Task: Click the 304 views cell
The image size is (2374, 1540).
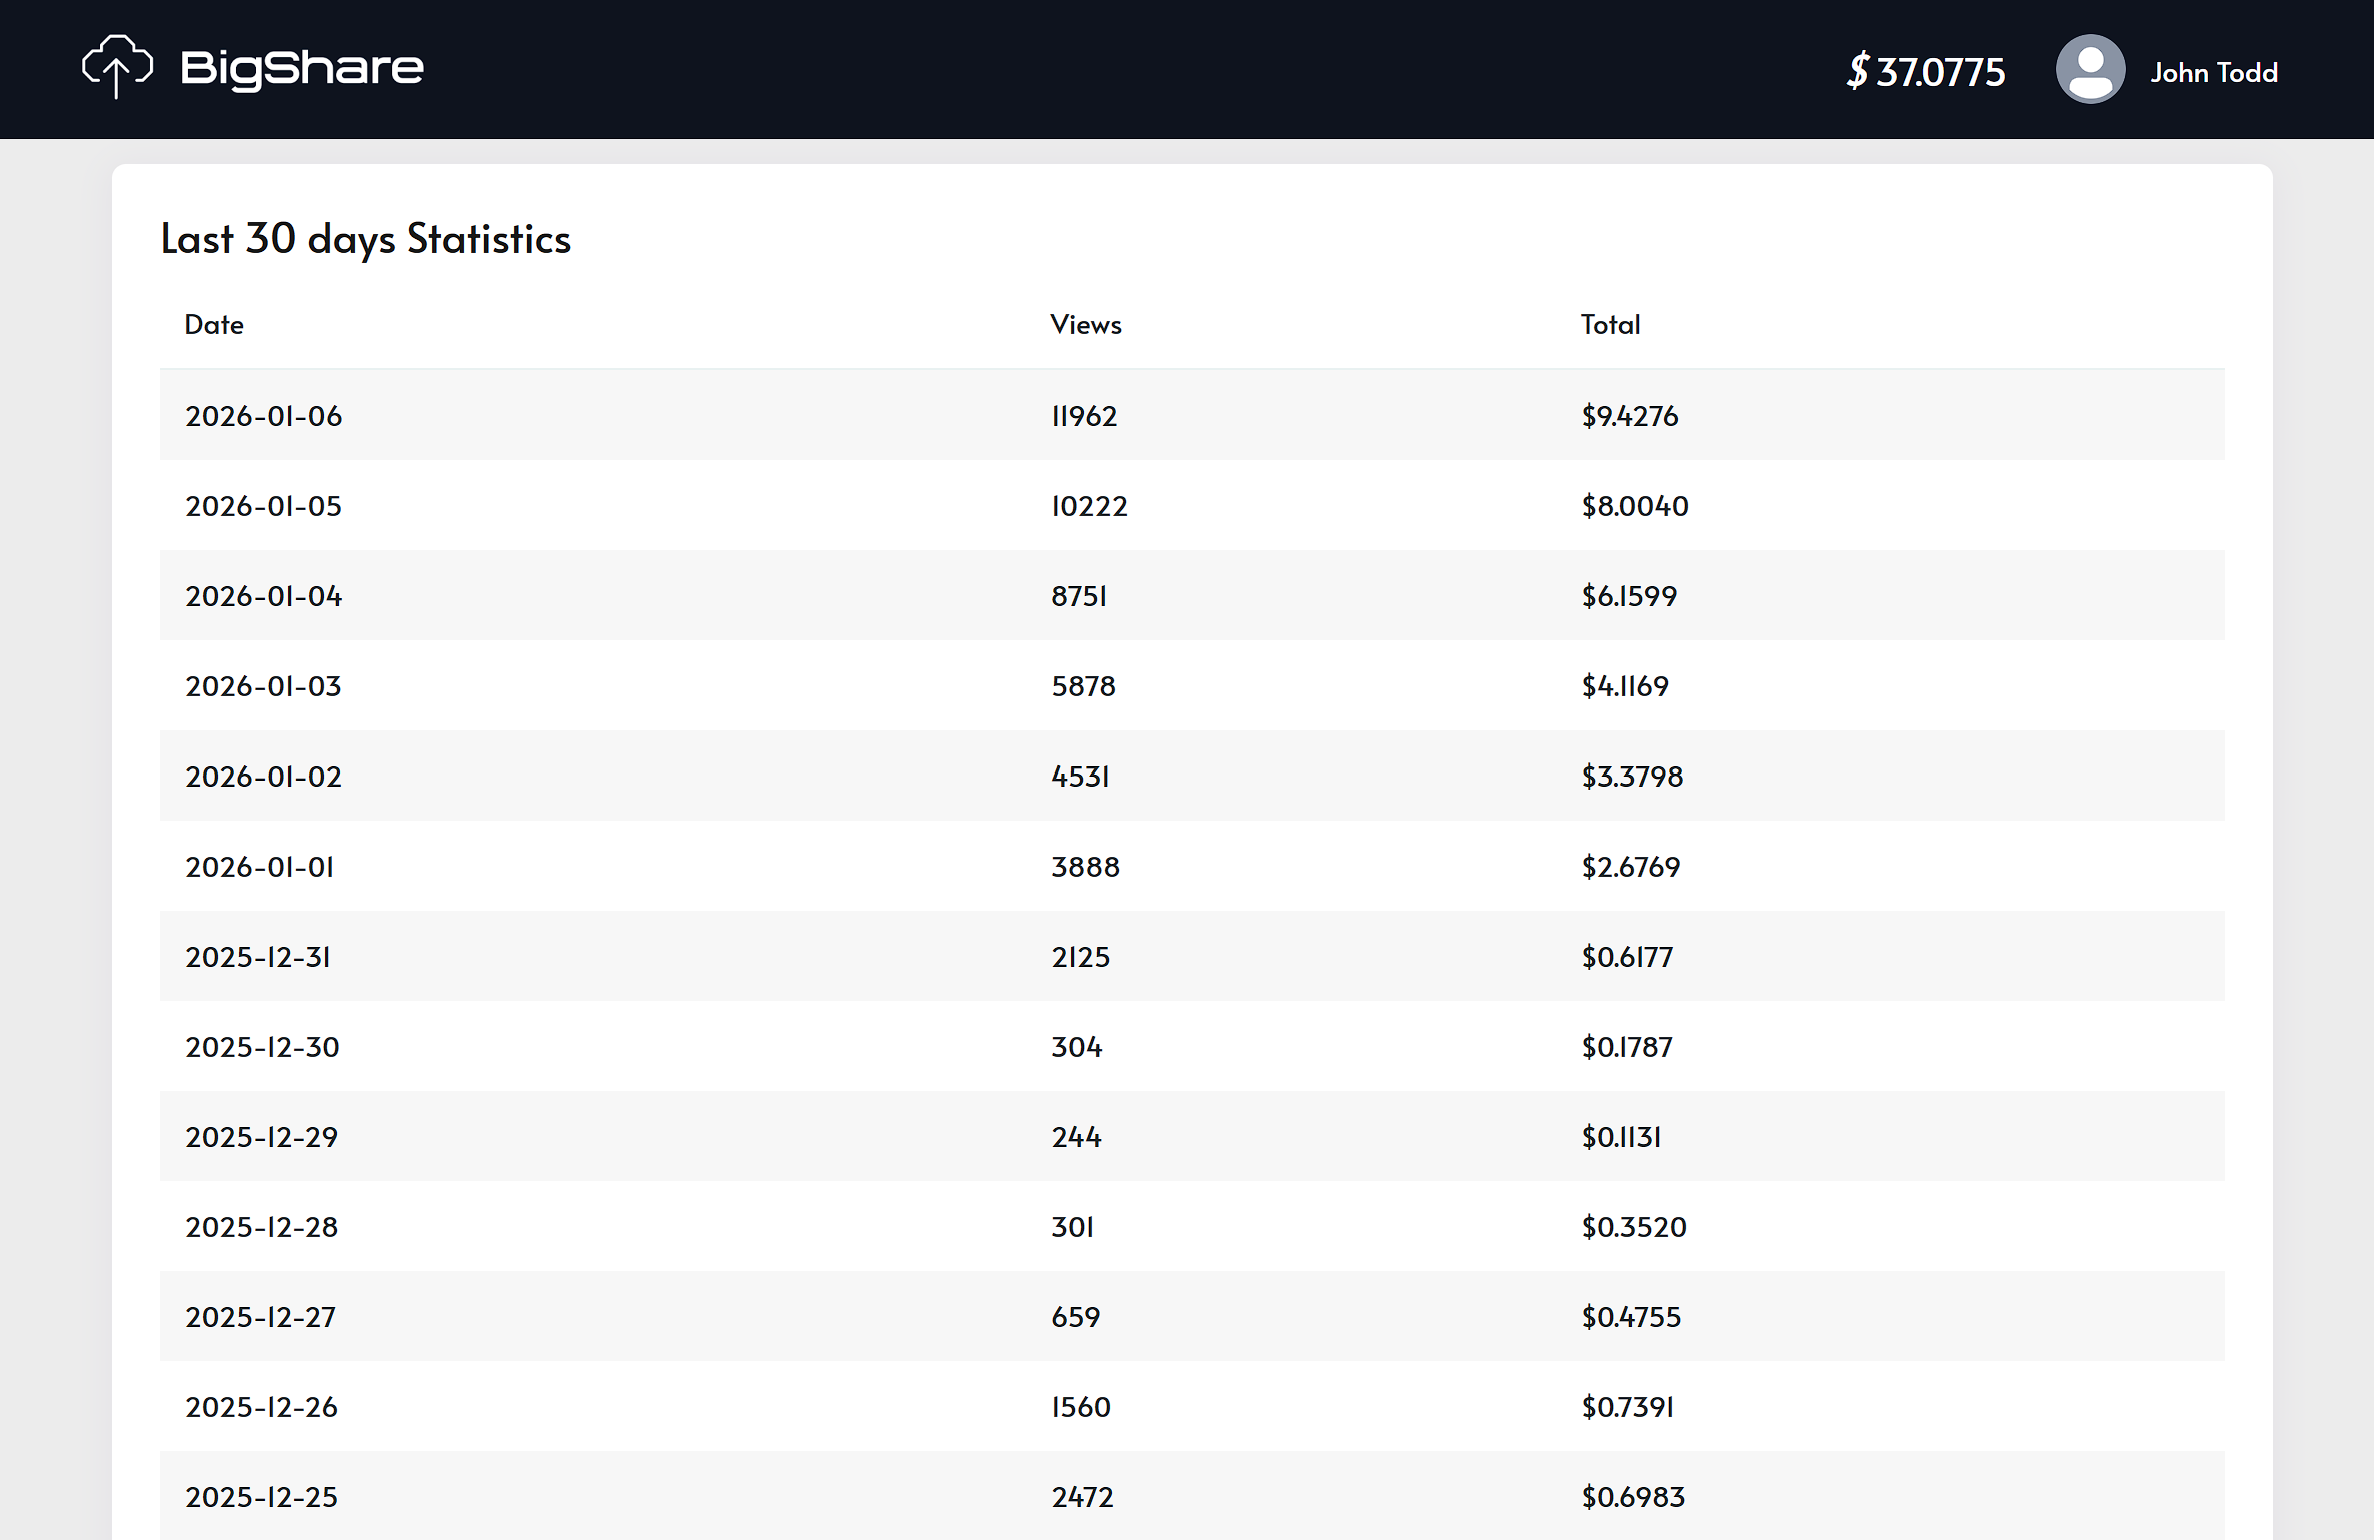Action: coord(1076,1047)
